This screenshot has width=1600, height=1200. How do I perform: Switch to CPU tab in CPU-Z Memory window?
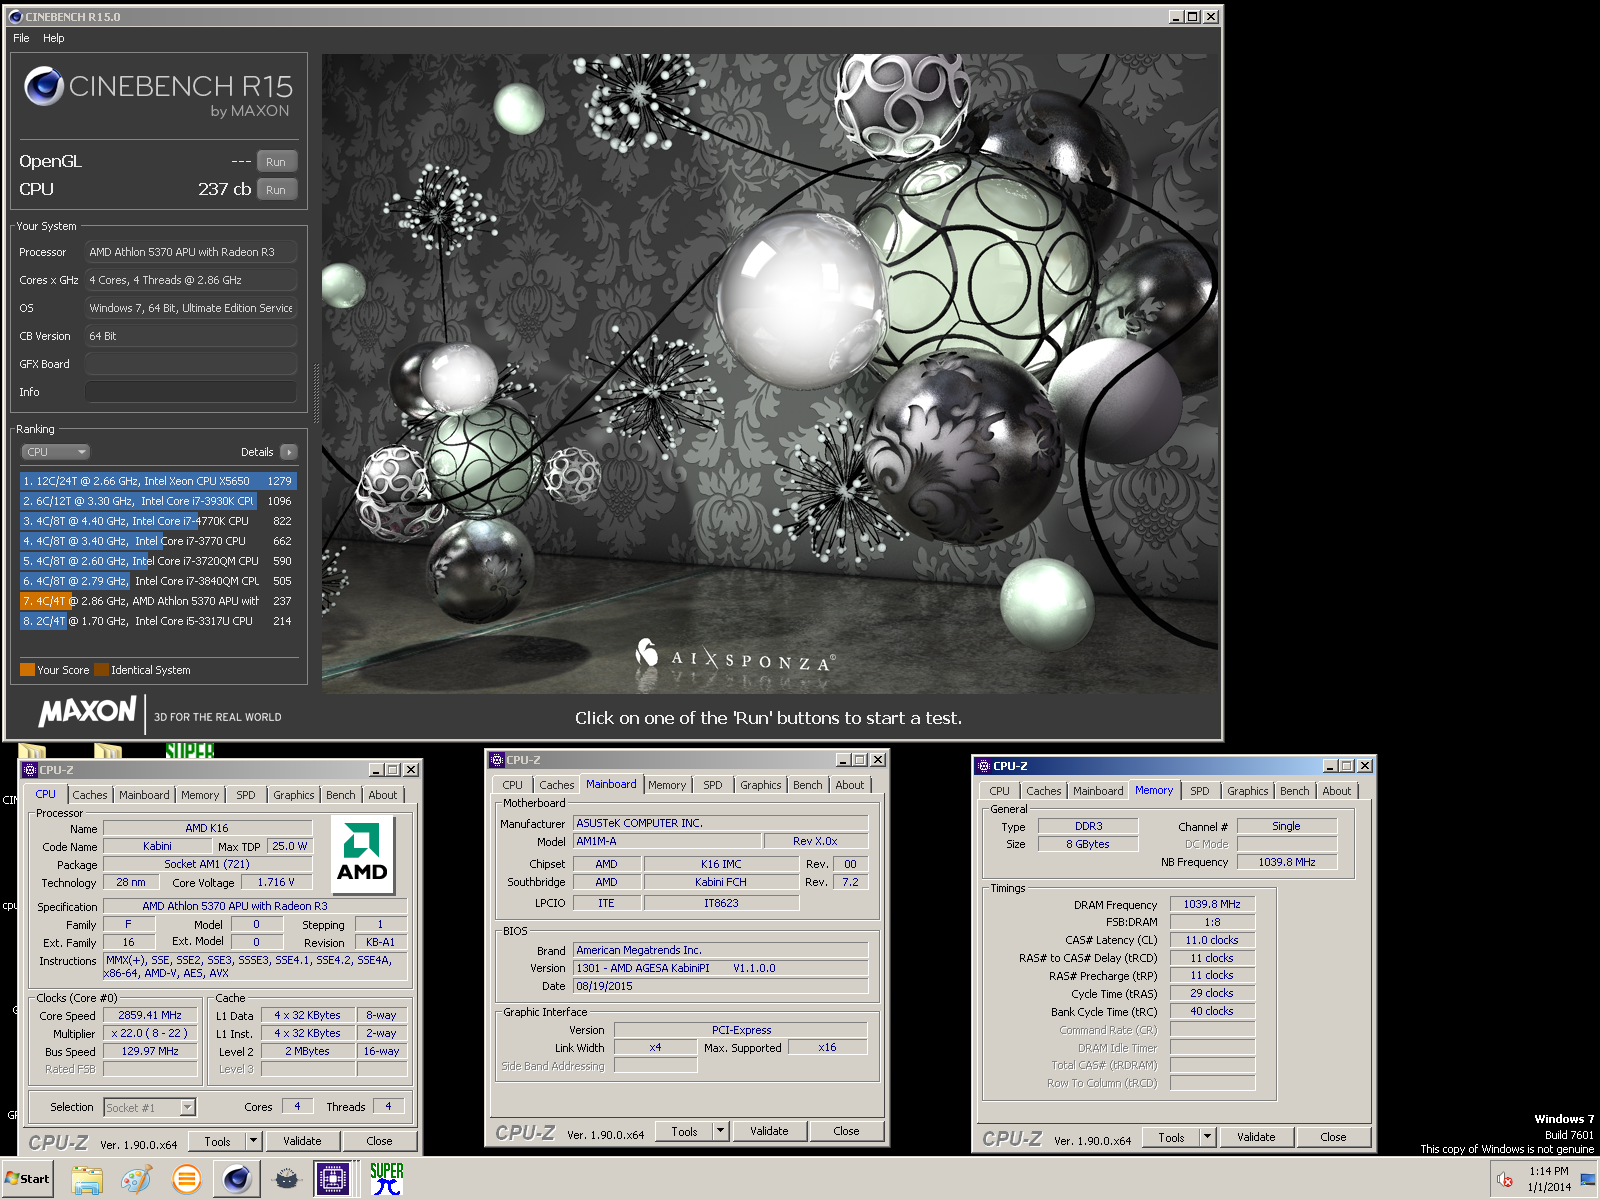pyautogui.click(x=1000, y=791)
